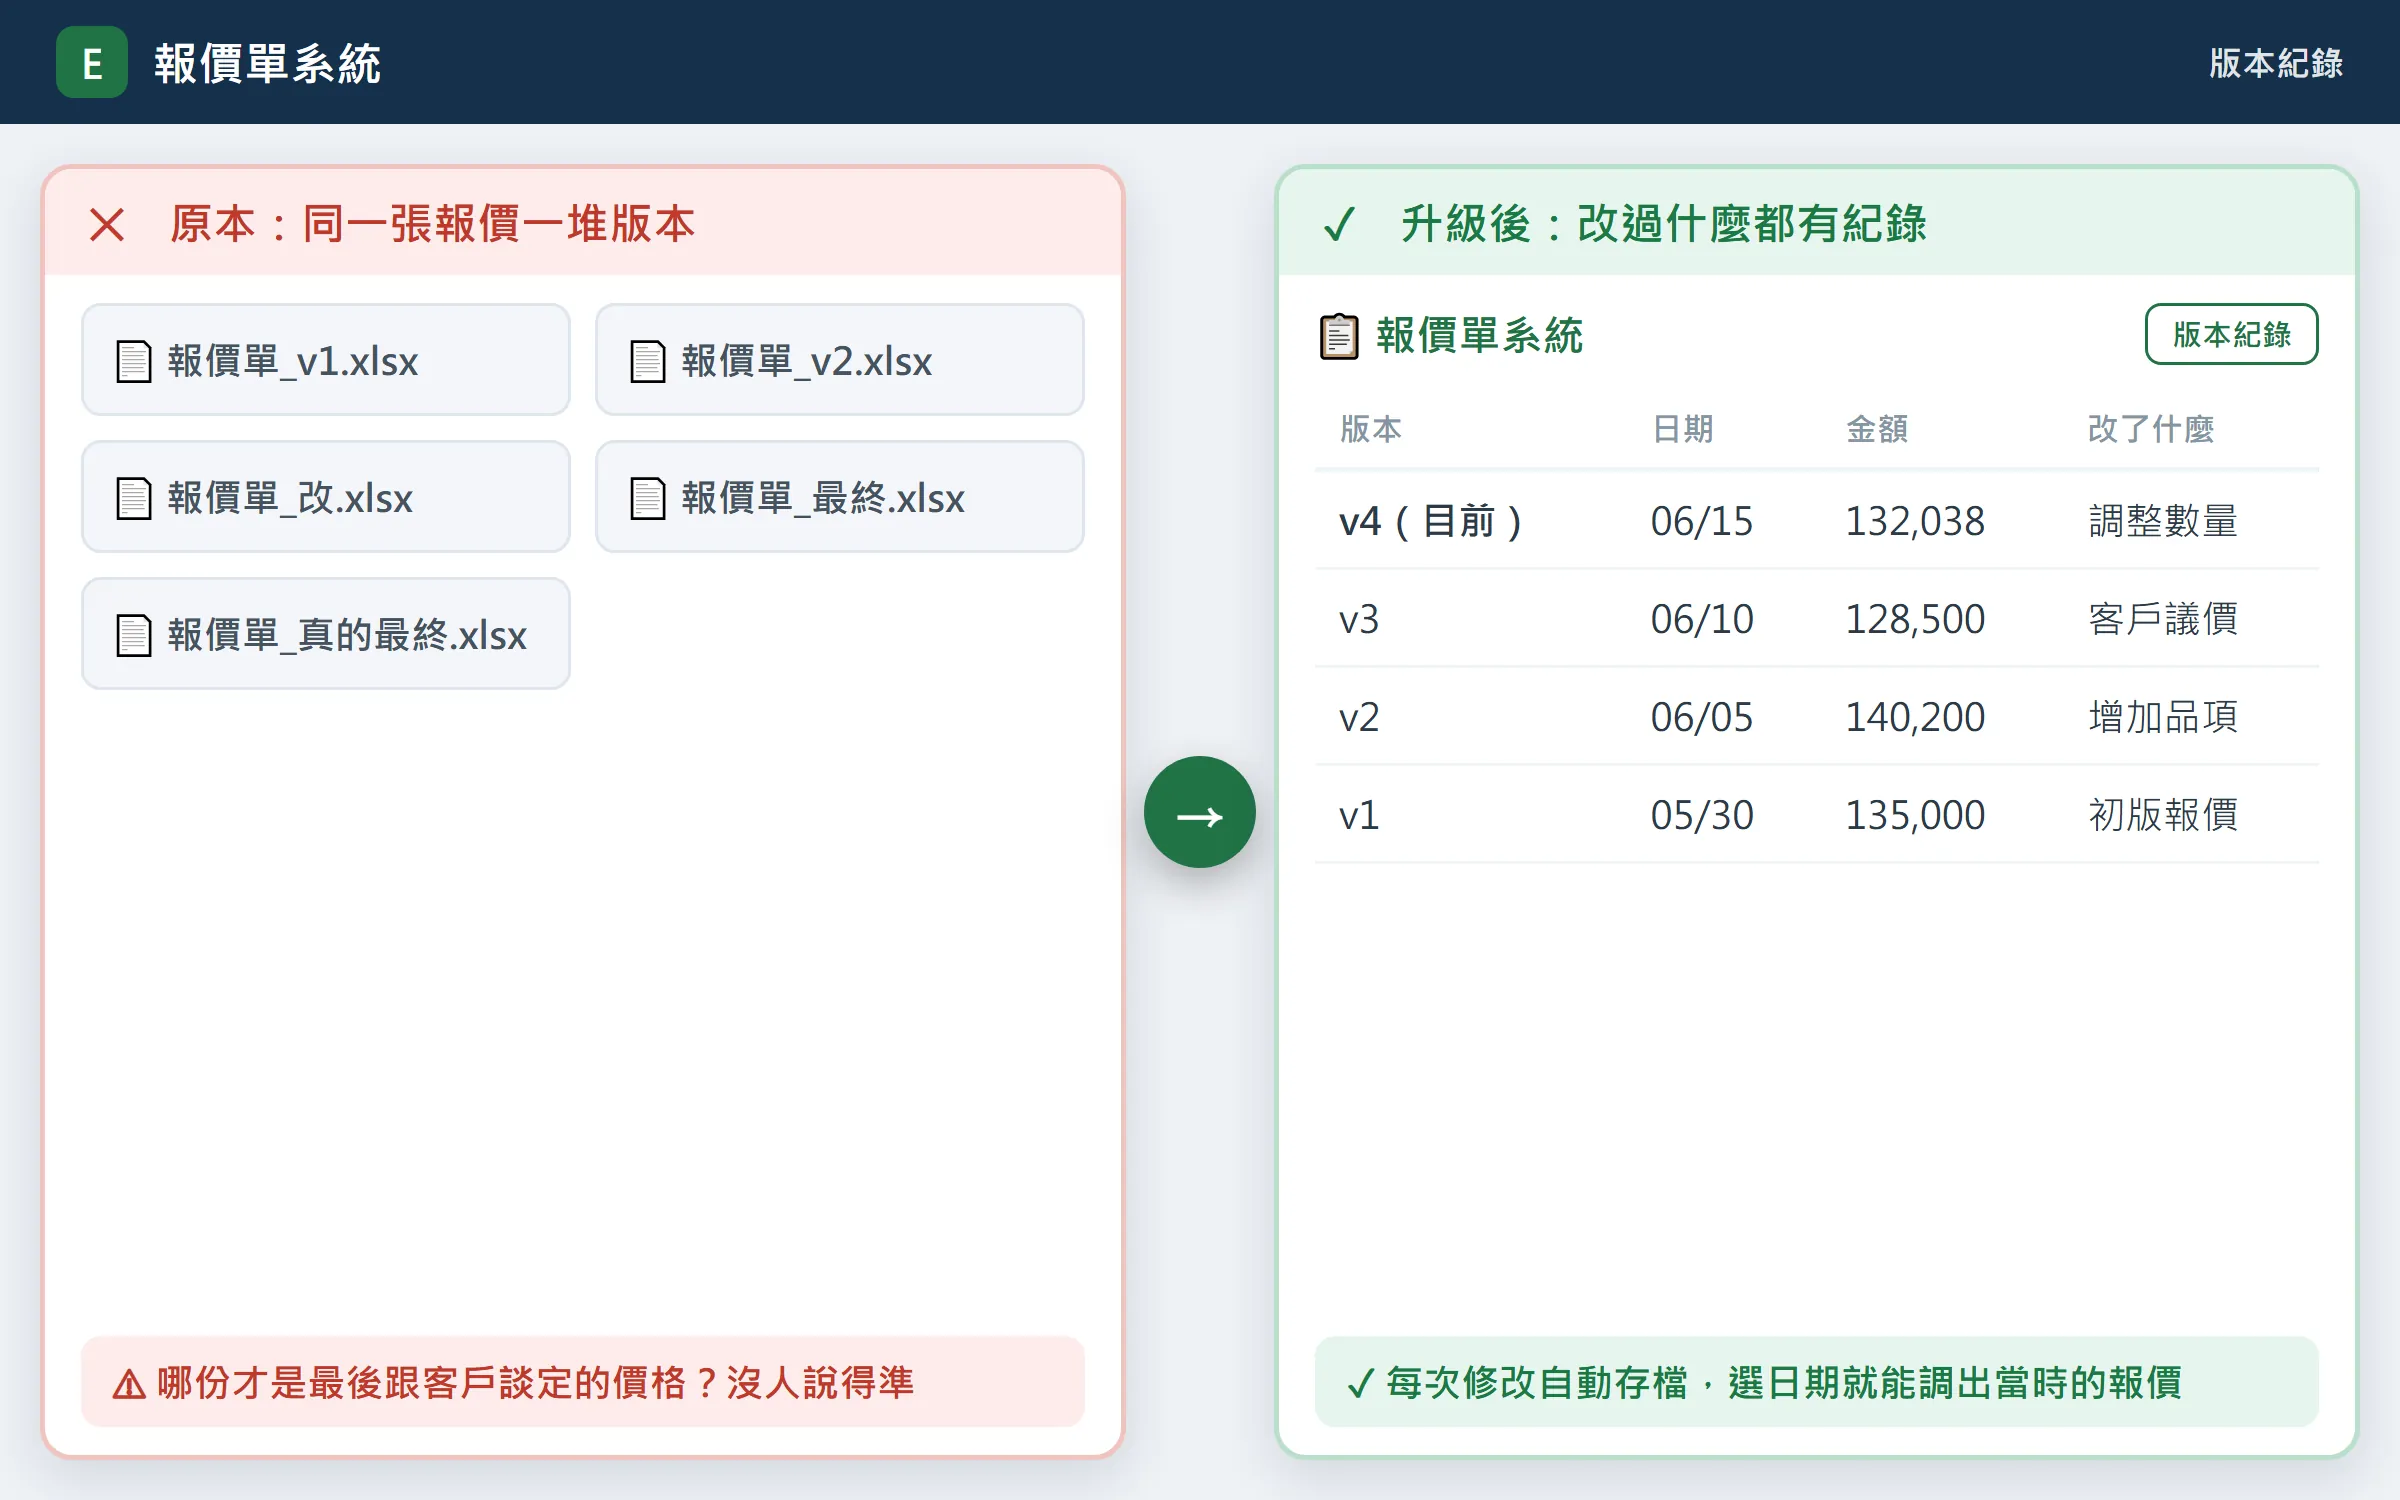Image resolution: width=2400 pixels, height=1500 pixels.
Task: Click the document icon of 報價單_v2.xlsx
Action: (x=648, y=361)
